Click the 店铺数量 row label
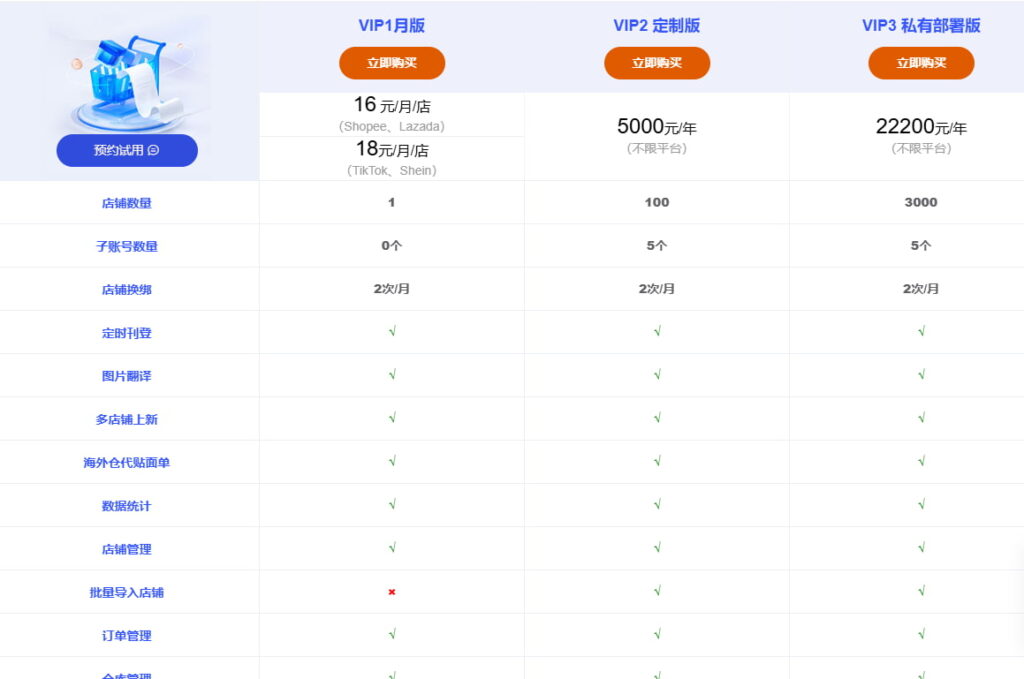The image size is (1024, 679). pyautogui.click(x=127, y=202)
